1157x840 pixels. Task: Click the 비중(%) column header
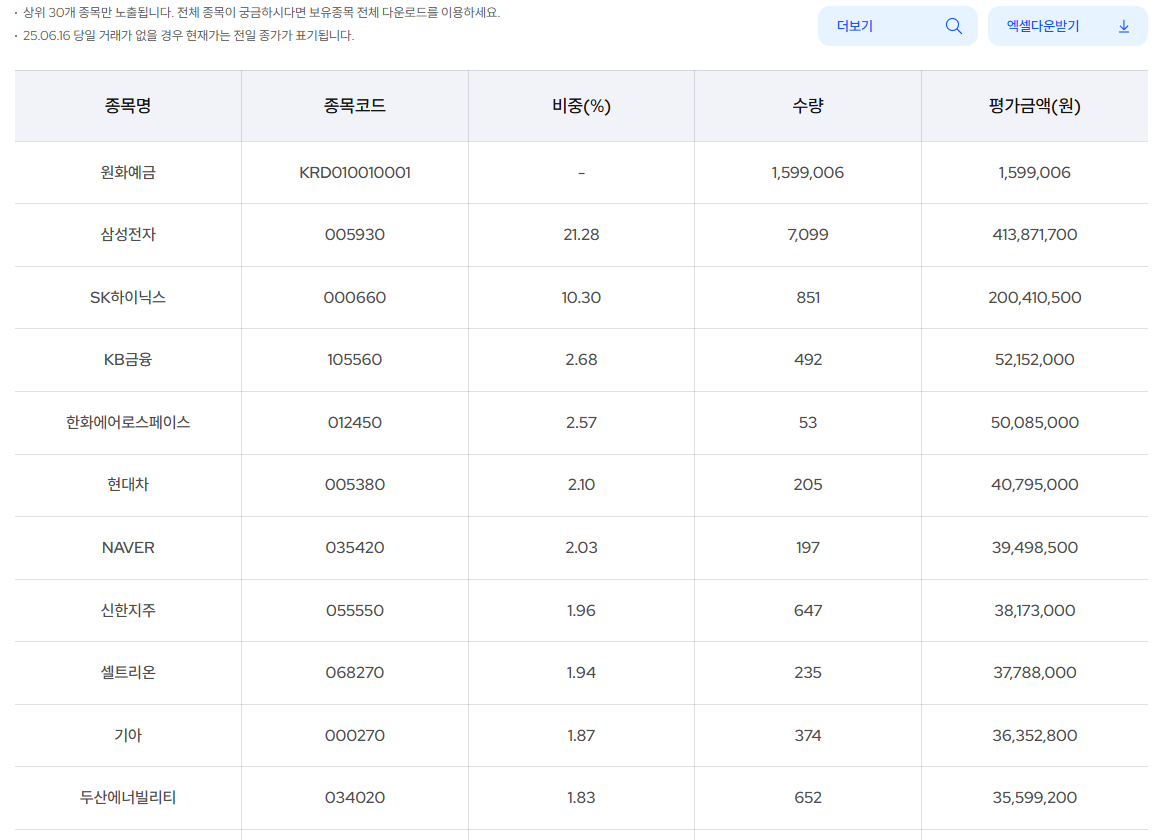[581, 106]
